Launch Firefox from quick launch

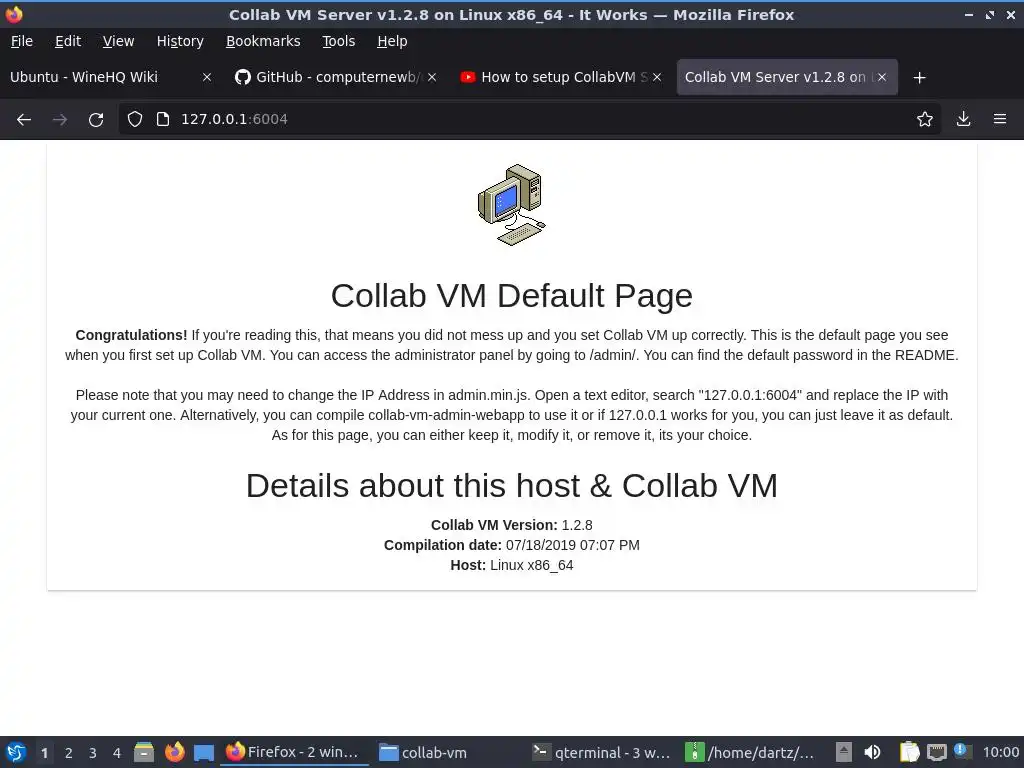tap(174, 752)
